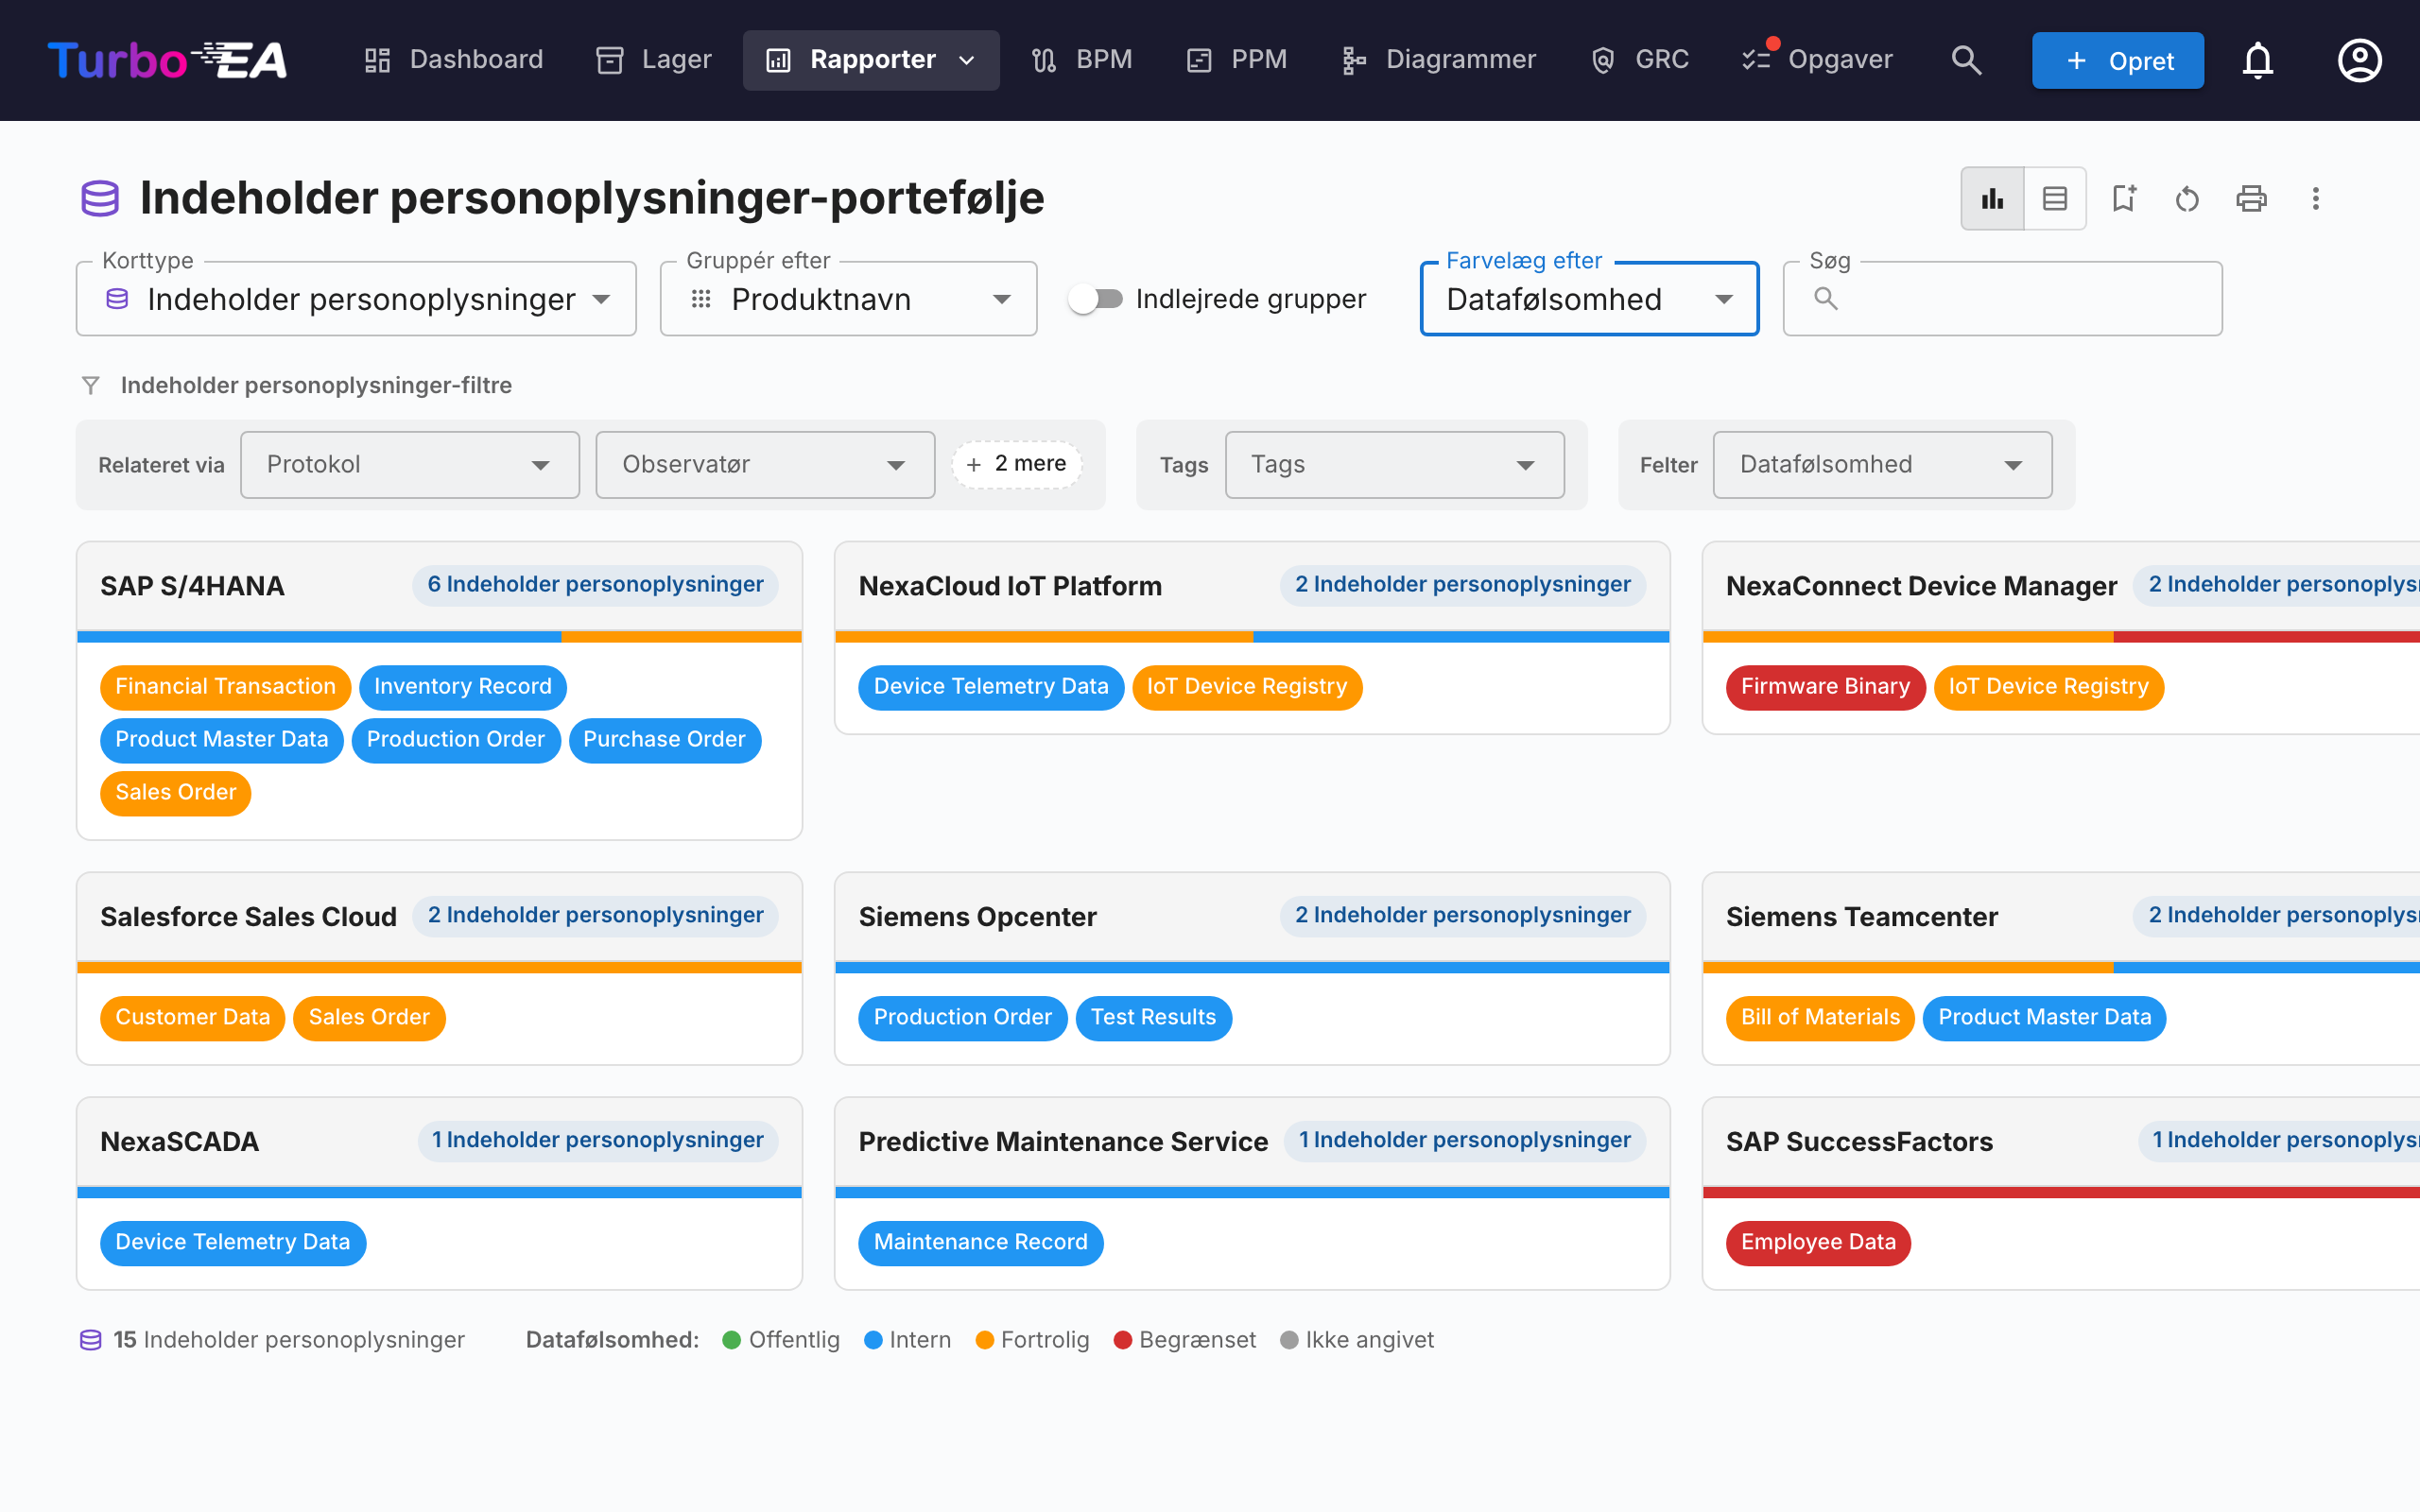Expand the Protokol relation filter
The width and height of the screenshot is (2420, 1512).
point(410,465)
